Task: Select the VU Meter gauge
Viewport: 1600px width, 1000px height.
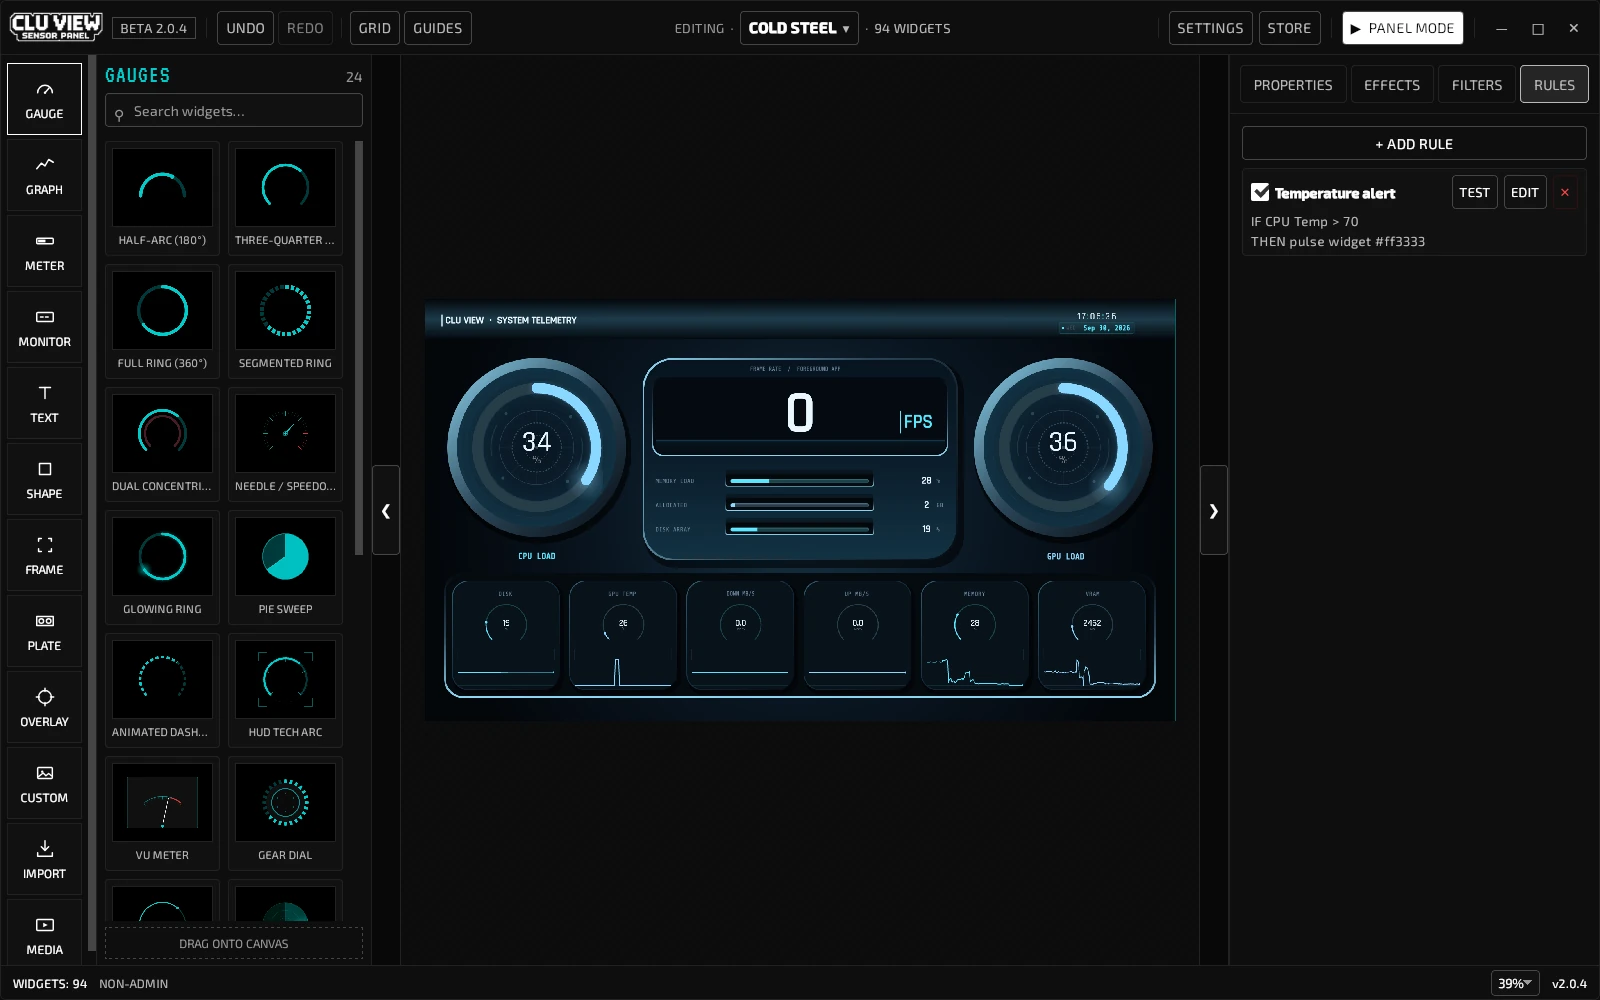Action: pos(162,813)
